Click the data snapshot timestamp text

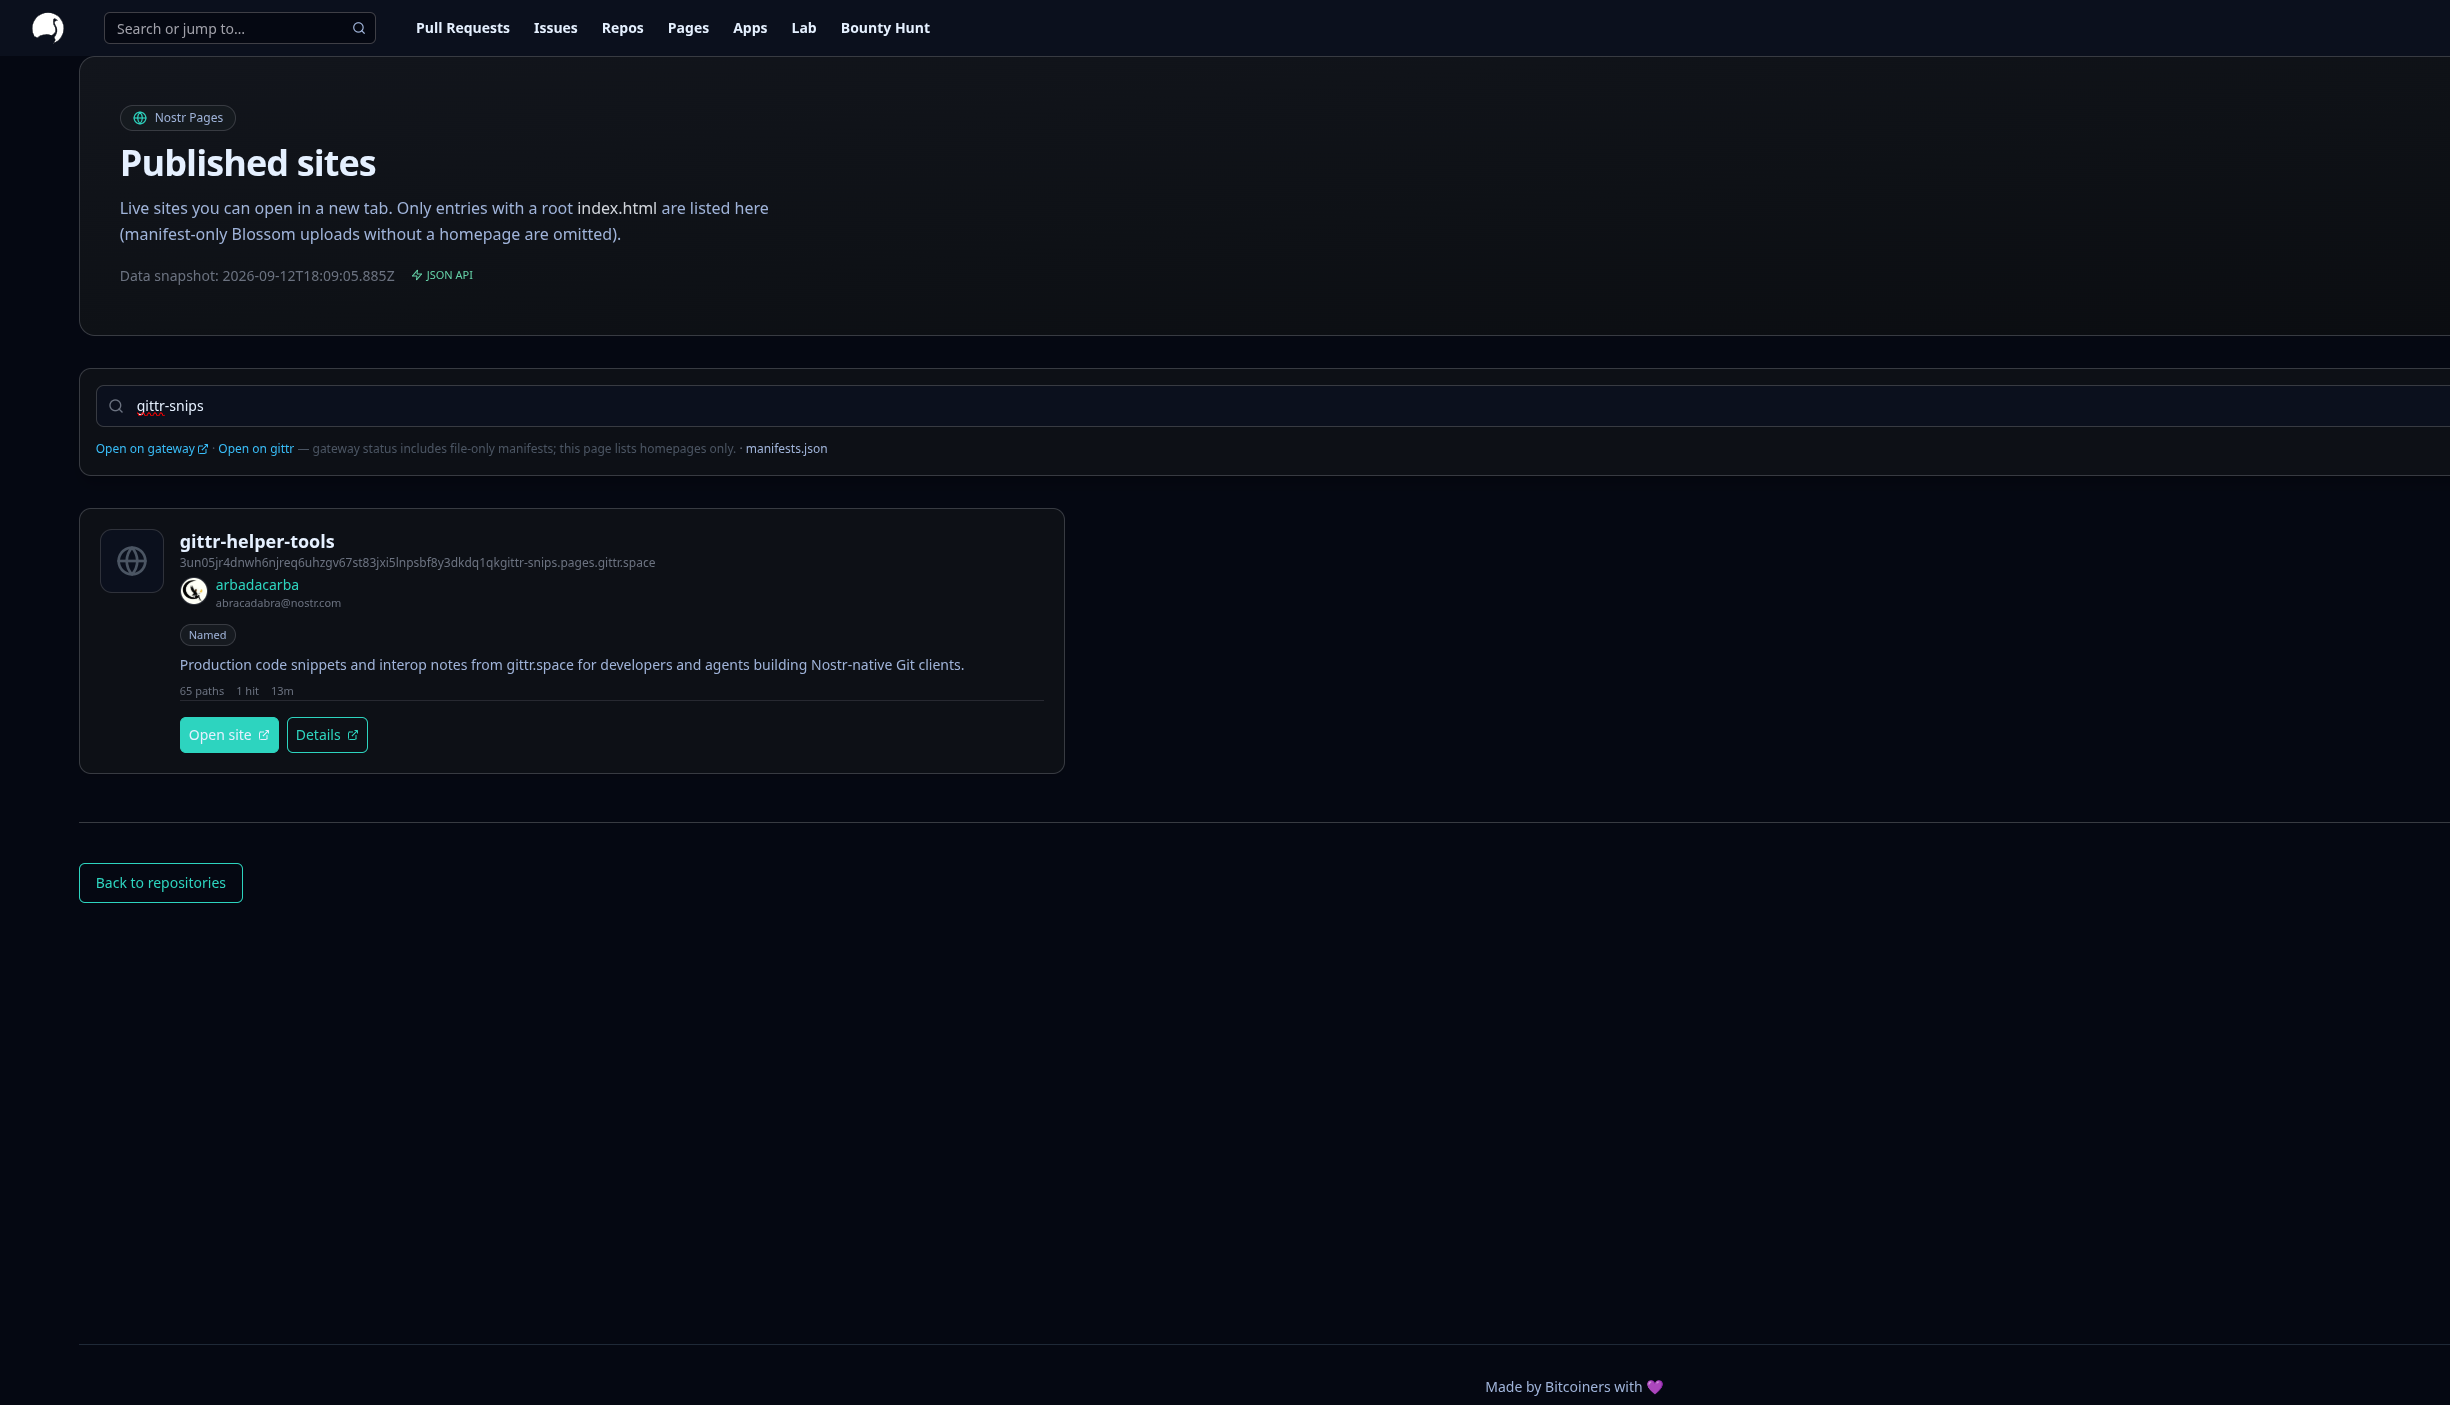point(257,276)
